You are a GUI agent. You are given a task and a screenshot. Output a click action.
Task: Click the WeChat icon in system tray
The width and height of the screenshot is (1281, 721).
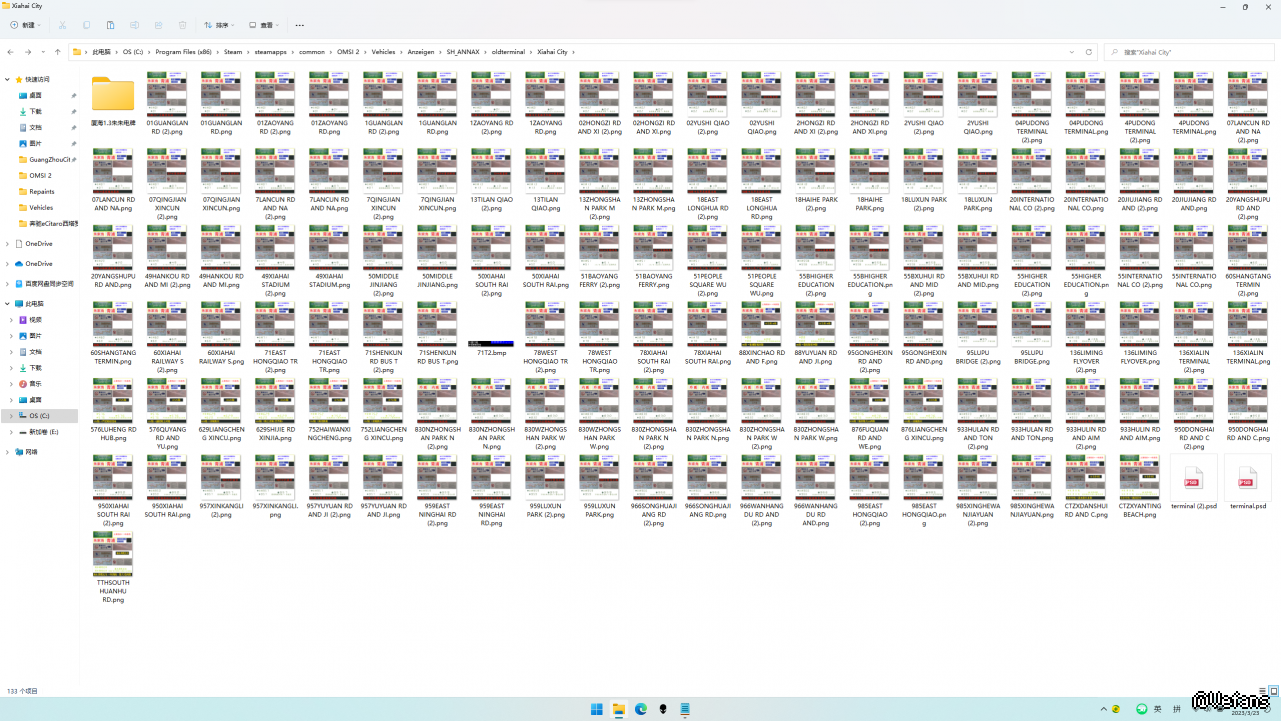click(x=1142, y=709)
